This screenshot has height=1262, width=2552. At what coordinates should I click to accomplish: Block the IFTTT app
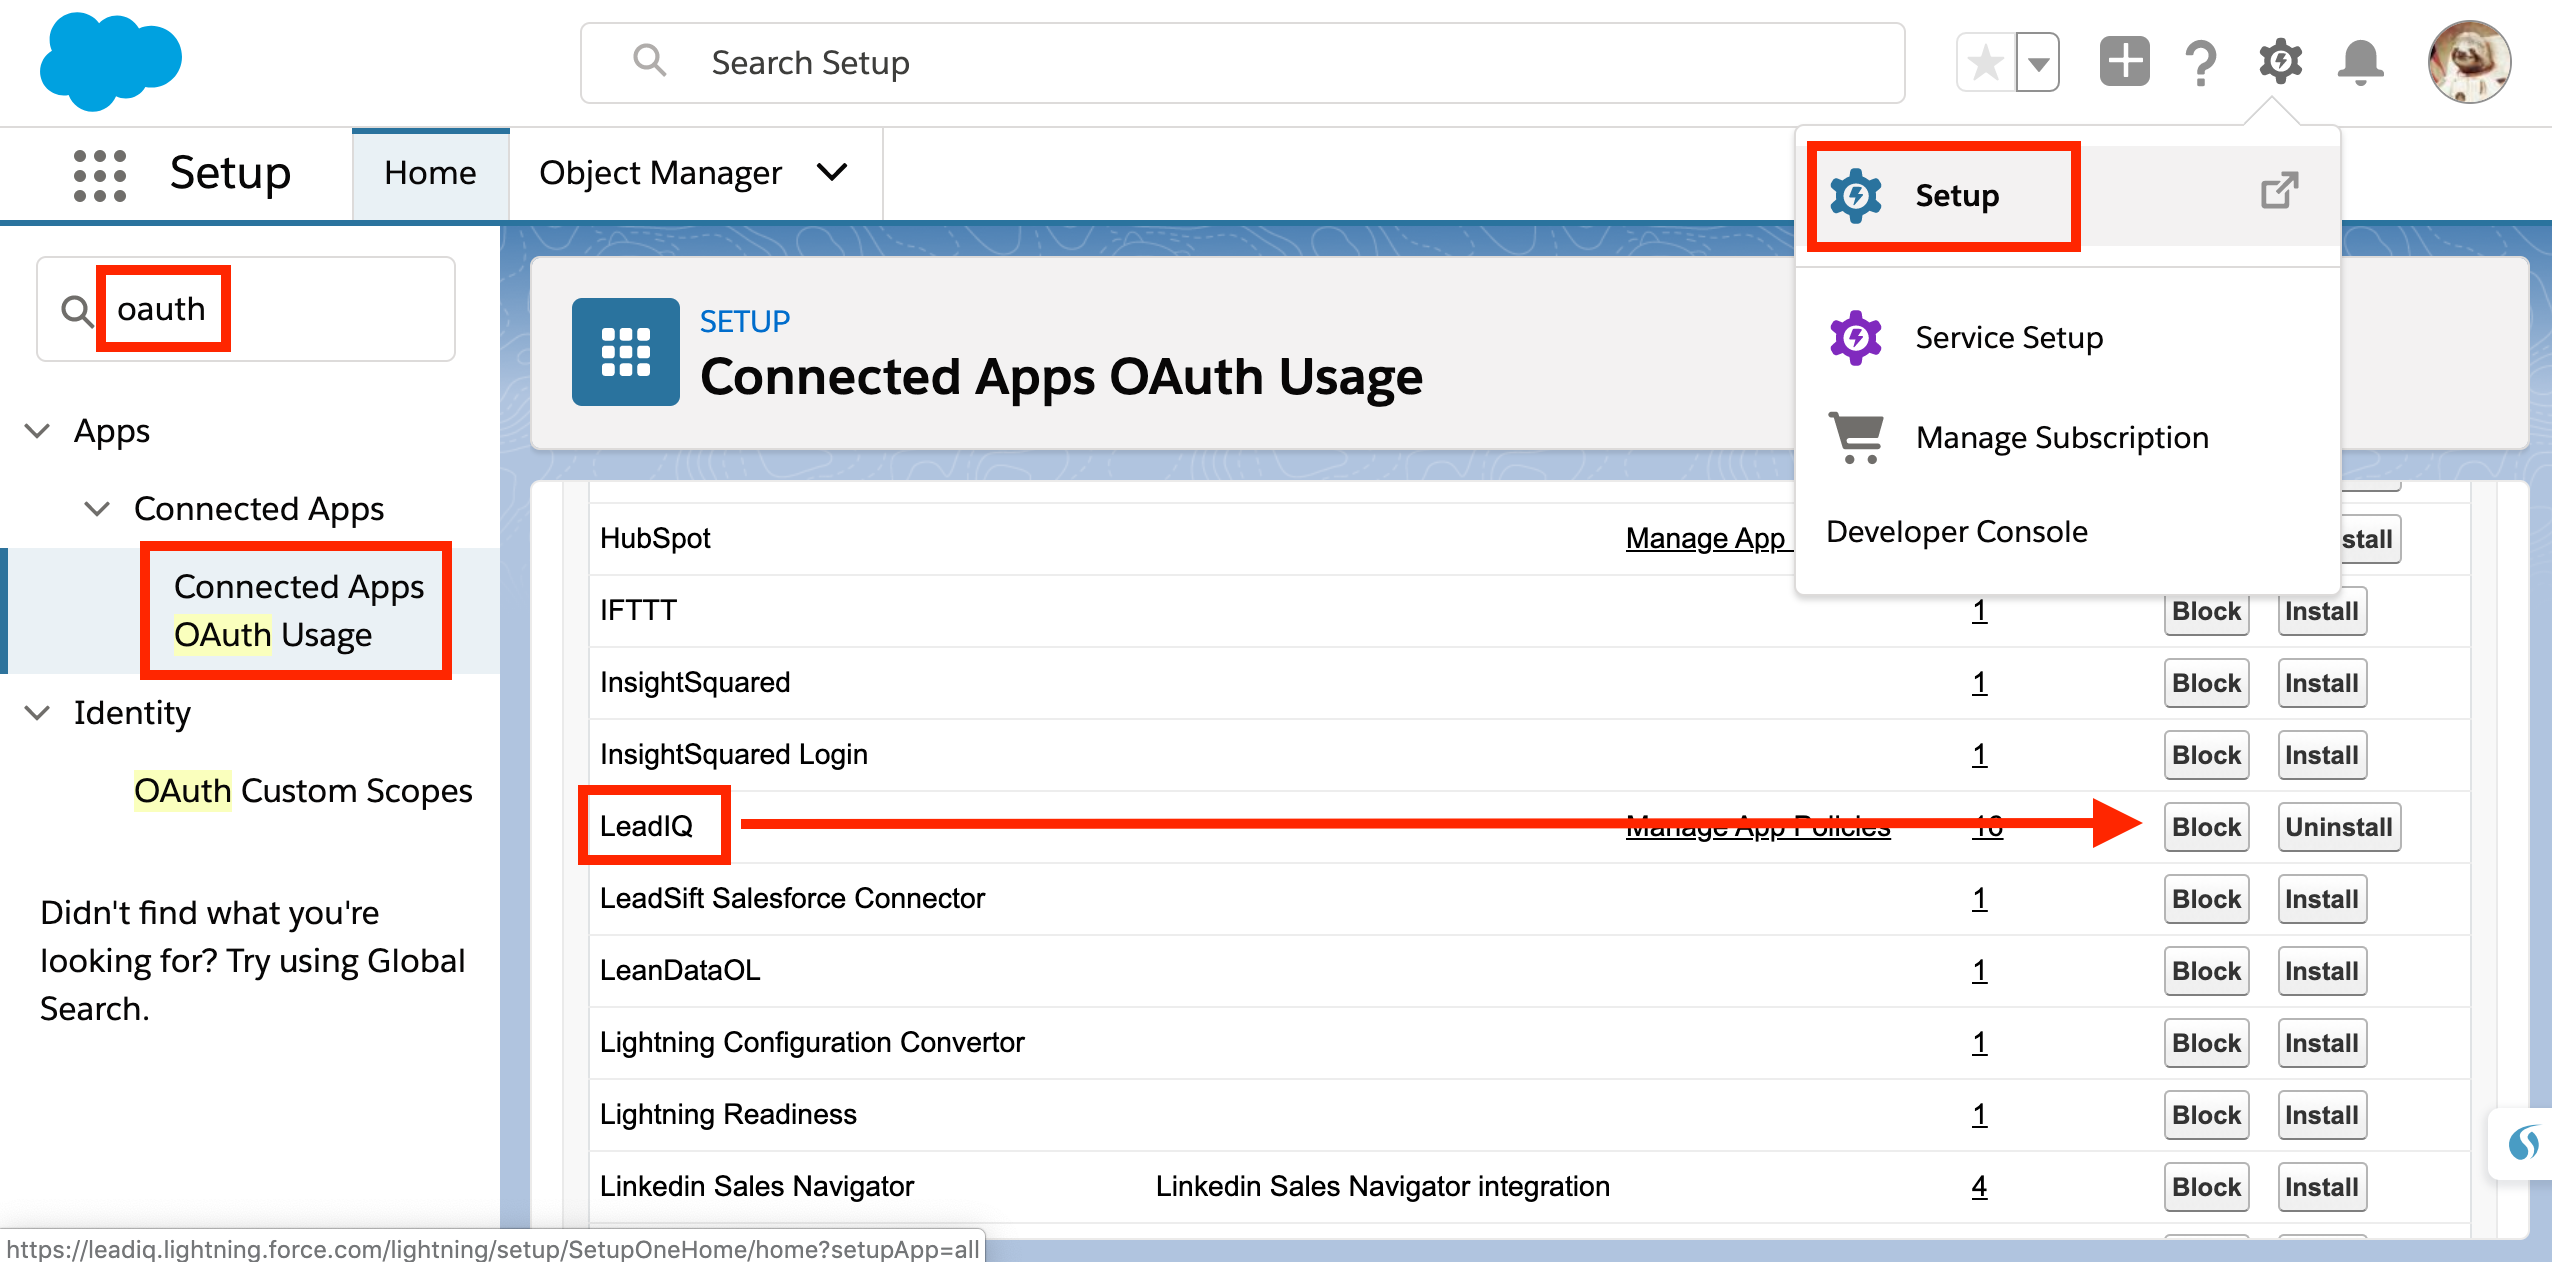(x=2206, y=611)
